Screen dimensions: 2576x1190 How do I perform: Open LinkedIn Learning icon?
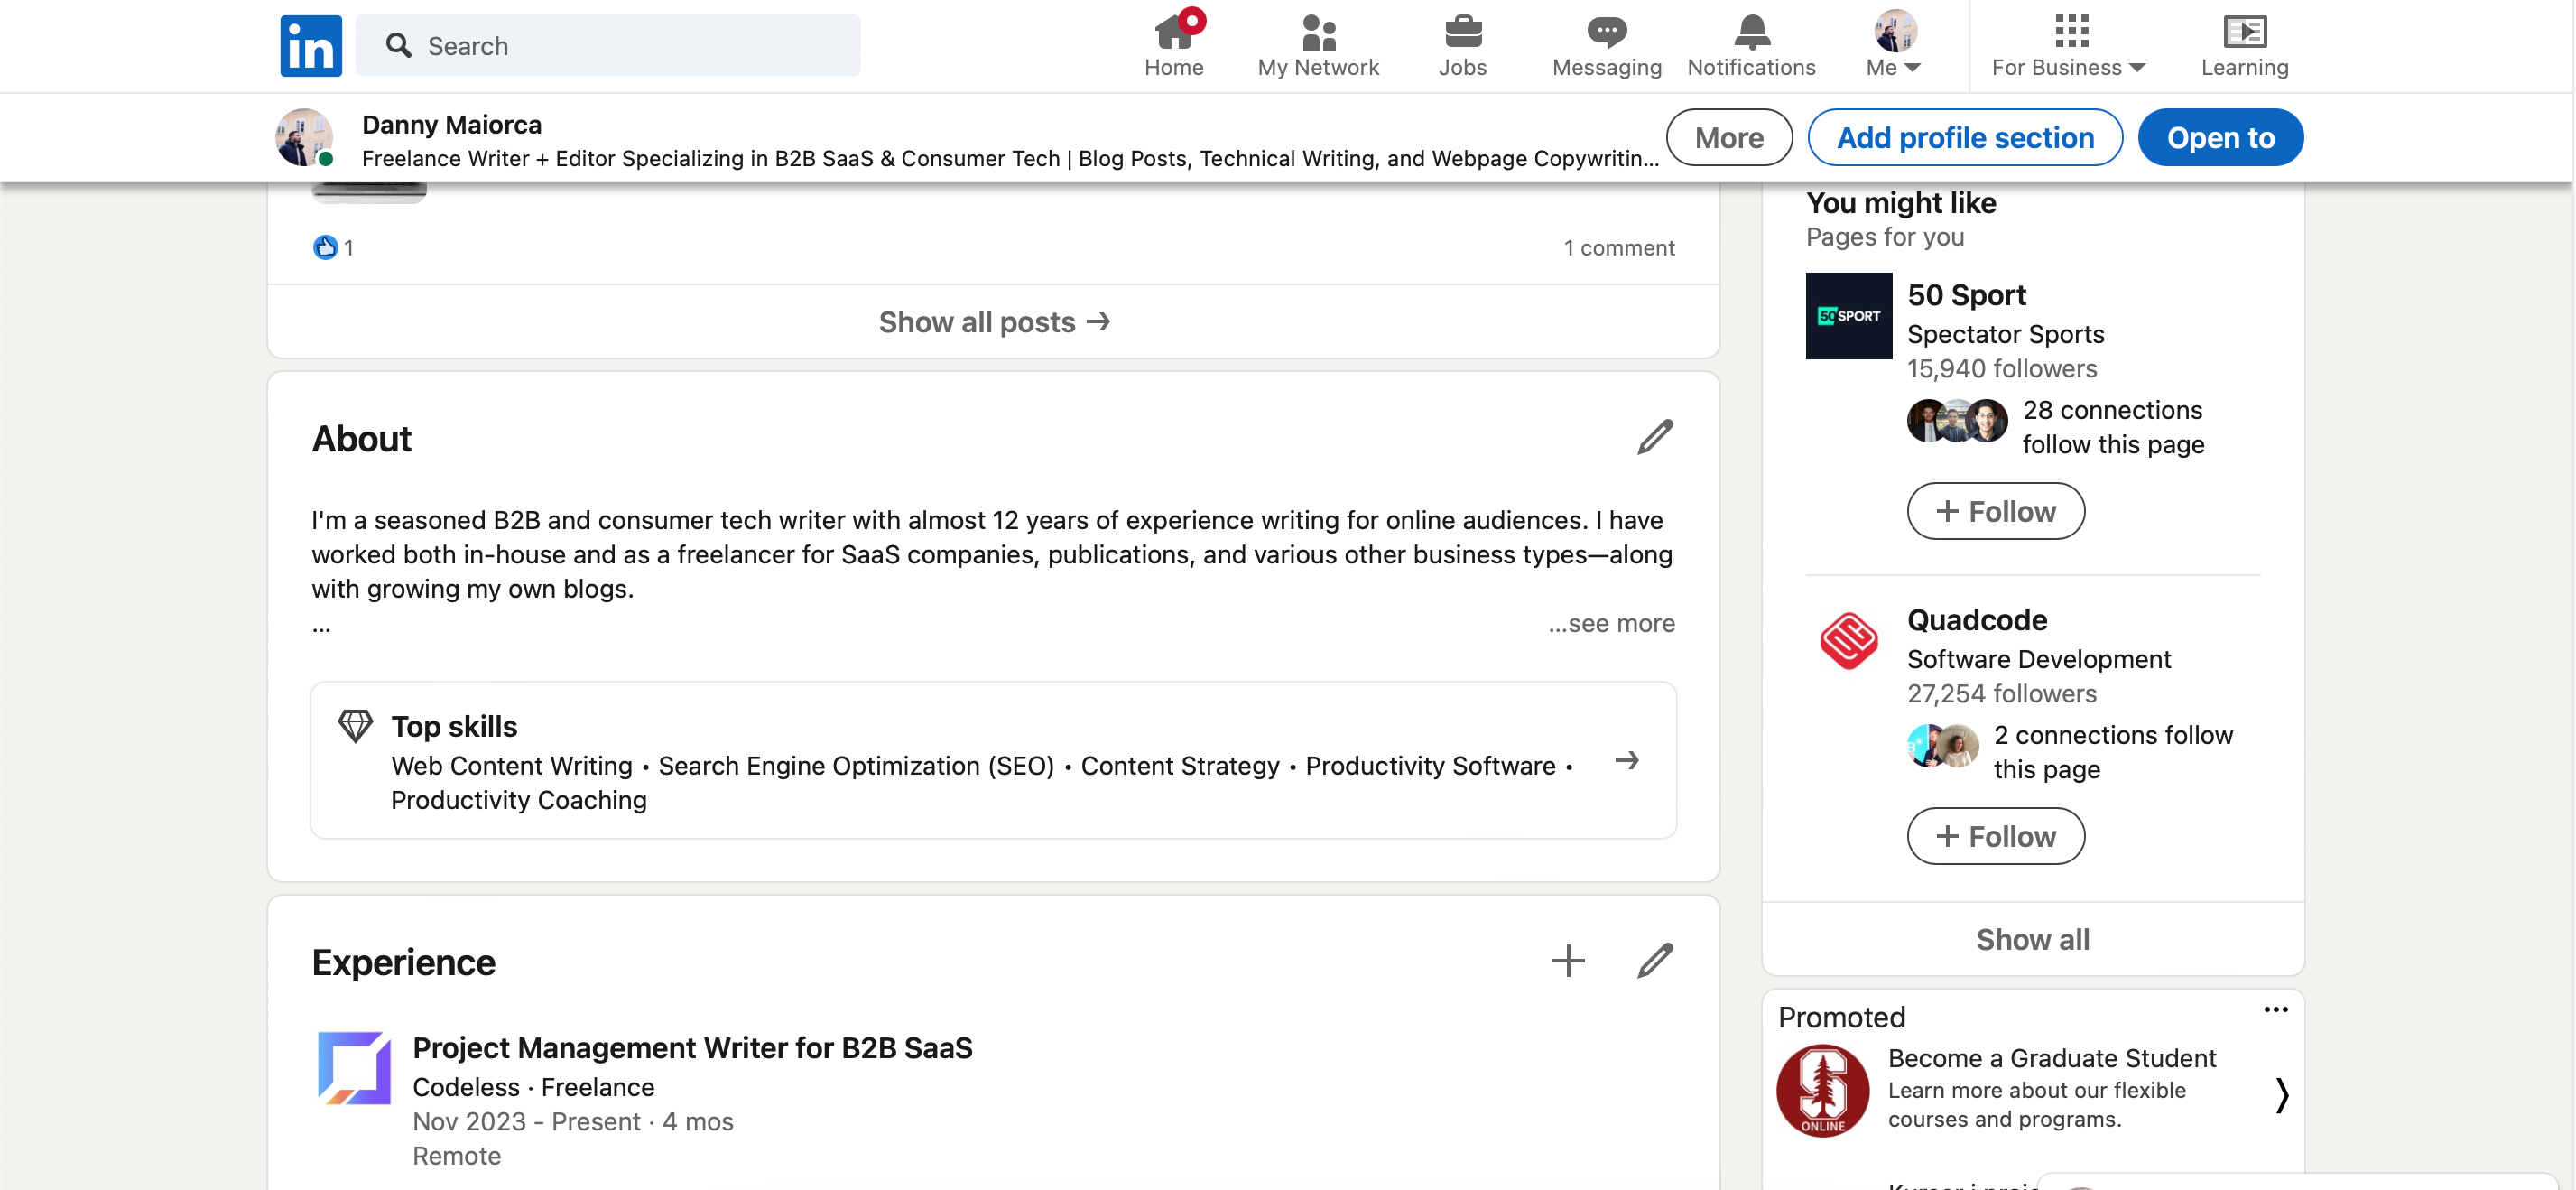pos(2244,33)
